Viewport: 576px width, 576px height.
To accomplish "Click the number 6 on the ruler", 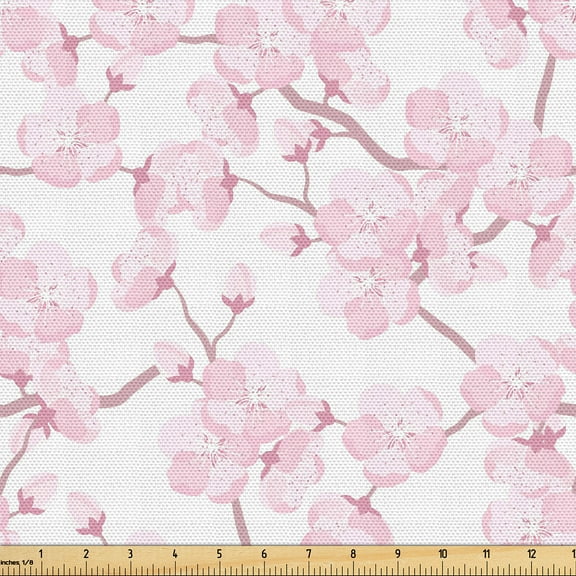I will [x=264, y=554].
